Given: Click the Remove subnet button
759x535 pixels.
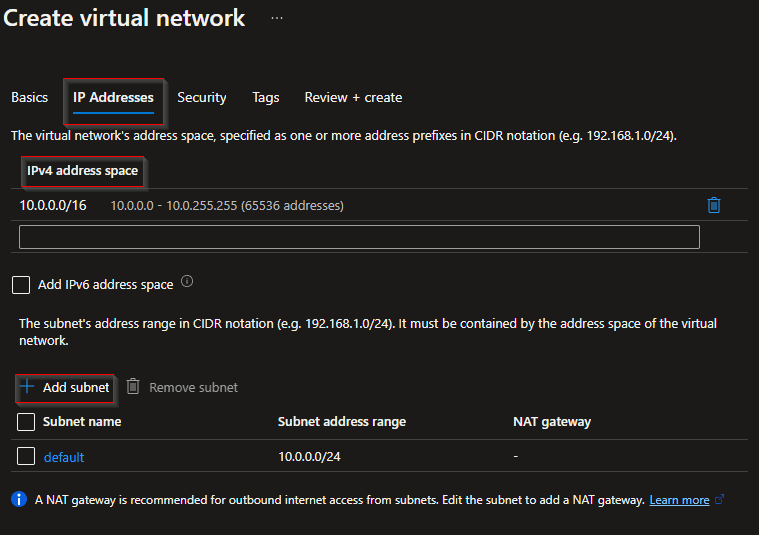Looking at the screenshot, I should pyautogui.click(x=182, y=387).
